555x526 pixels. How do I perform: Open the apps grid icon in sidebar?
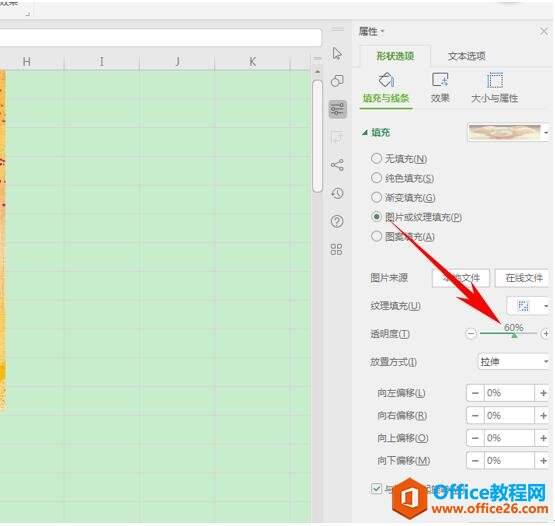336,249
